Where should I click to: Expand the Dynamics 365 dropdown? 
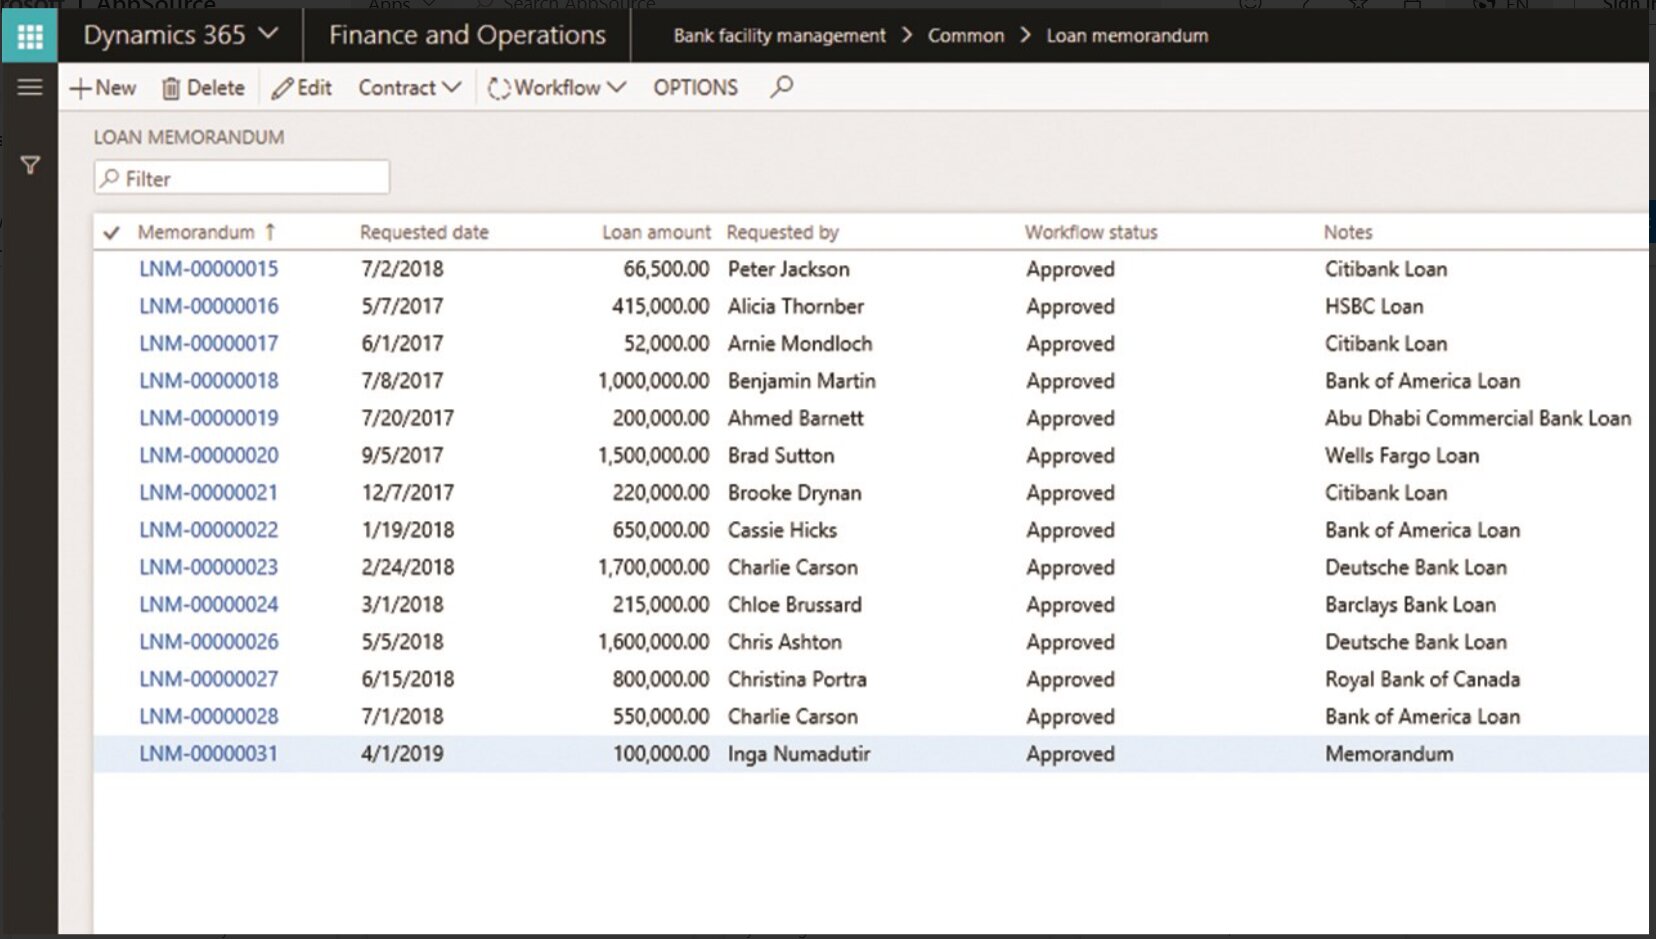tap(181, 35)
